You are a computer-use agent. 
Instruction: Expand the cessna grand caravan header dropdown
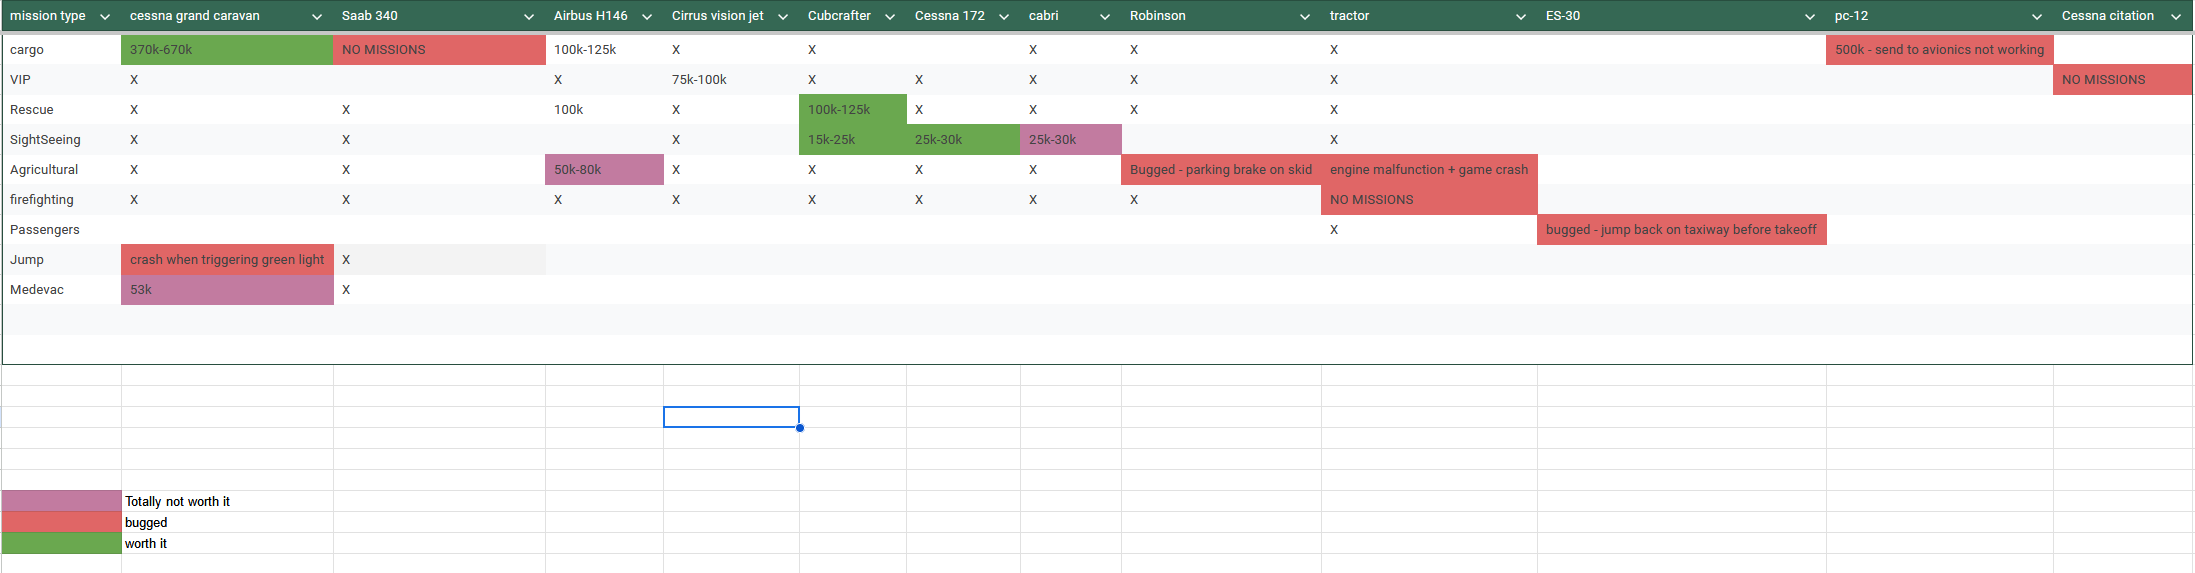(317, 17)
